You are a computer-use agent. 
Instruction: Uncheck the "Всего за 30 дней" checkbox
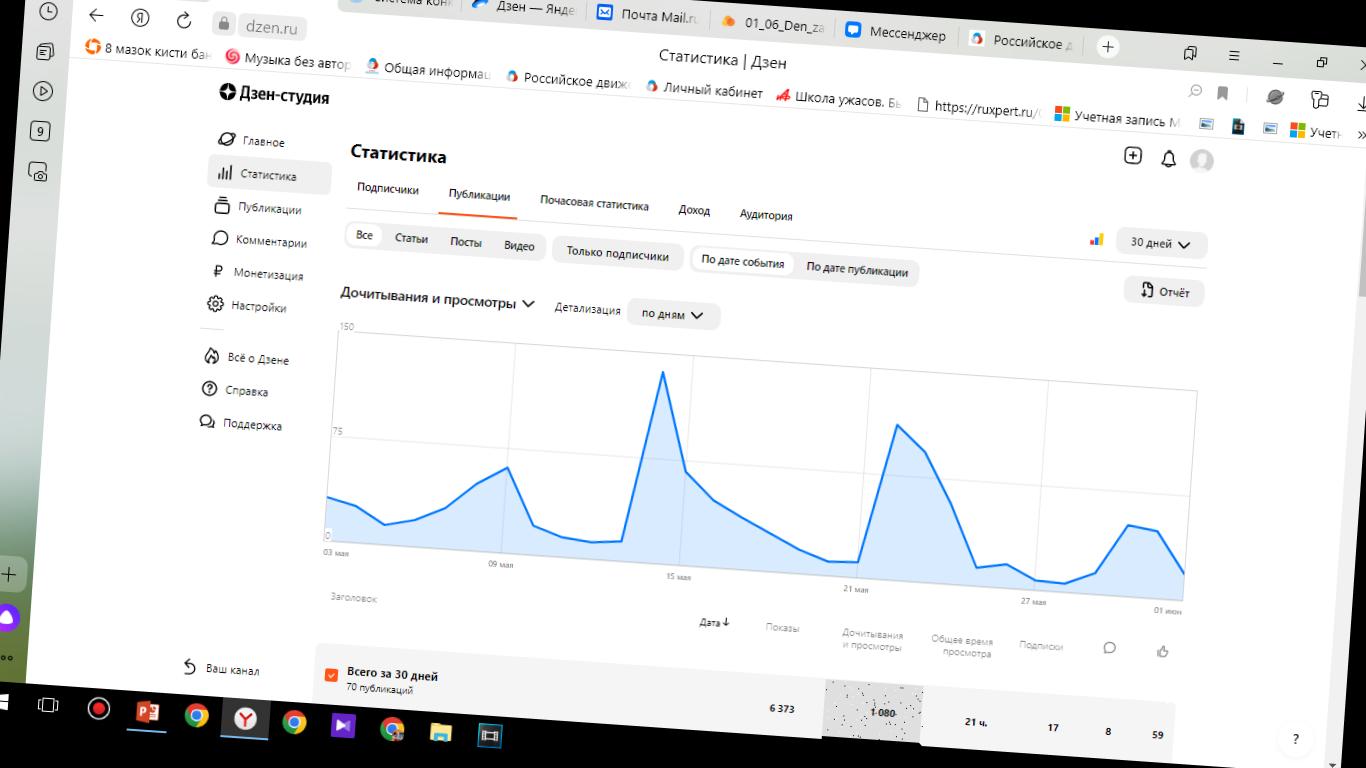(332, 675)
